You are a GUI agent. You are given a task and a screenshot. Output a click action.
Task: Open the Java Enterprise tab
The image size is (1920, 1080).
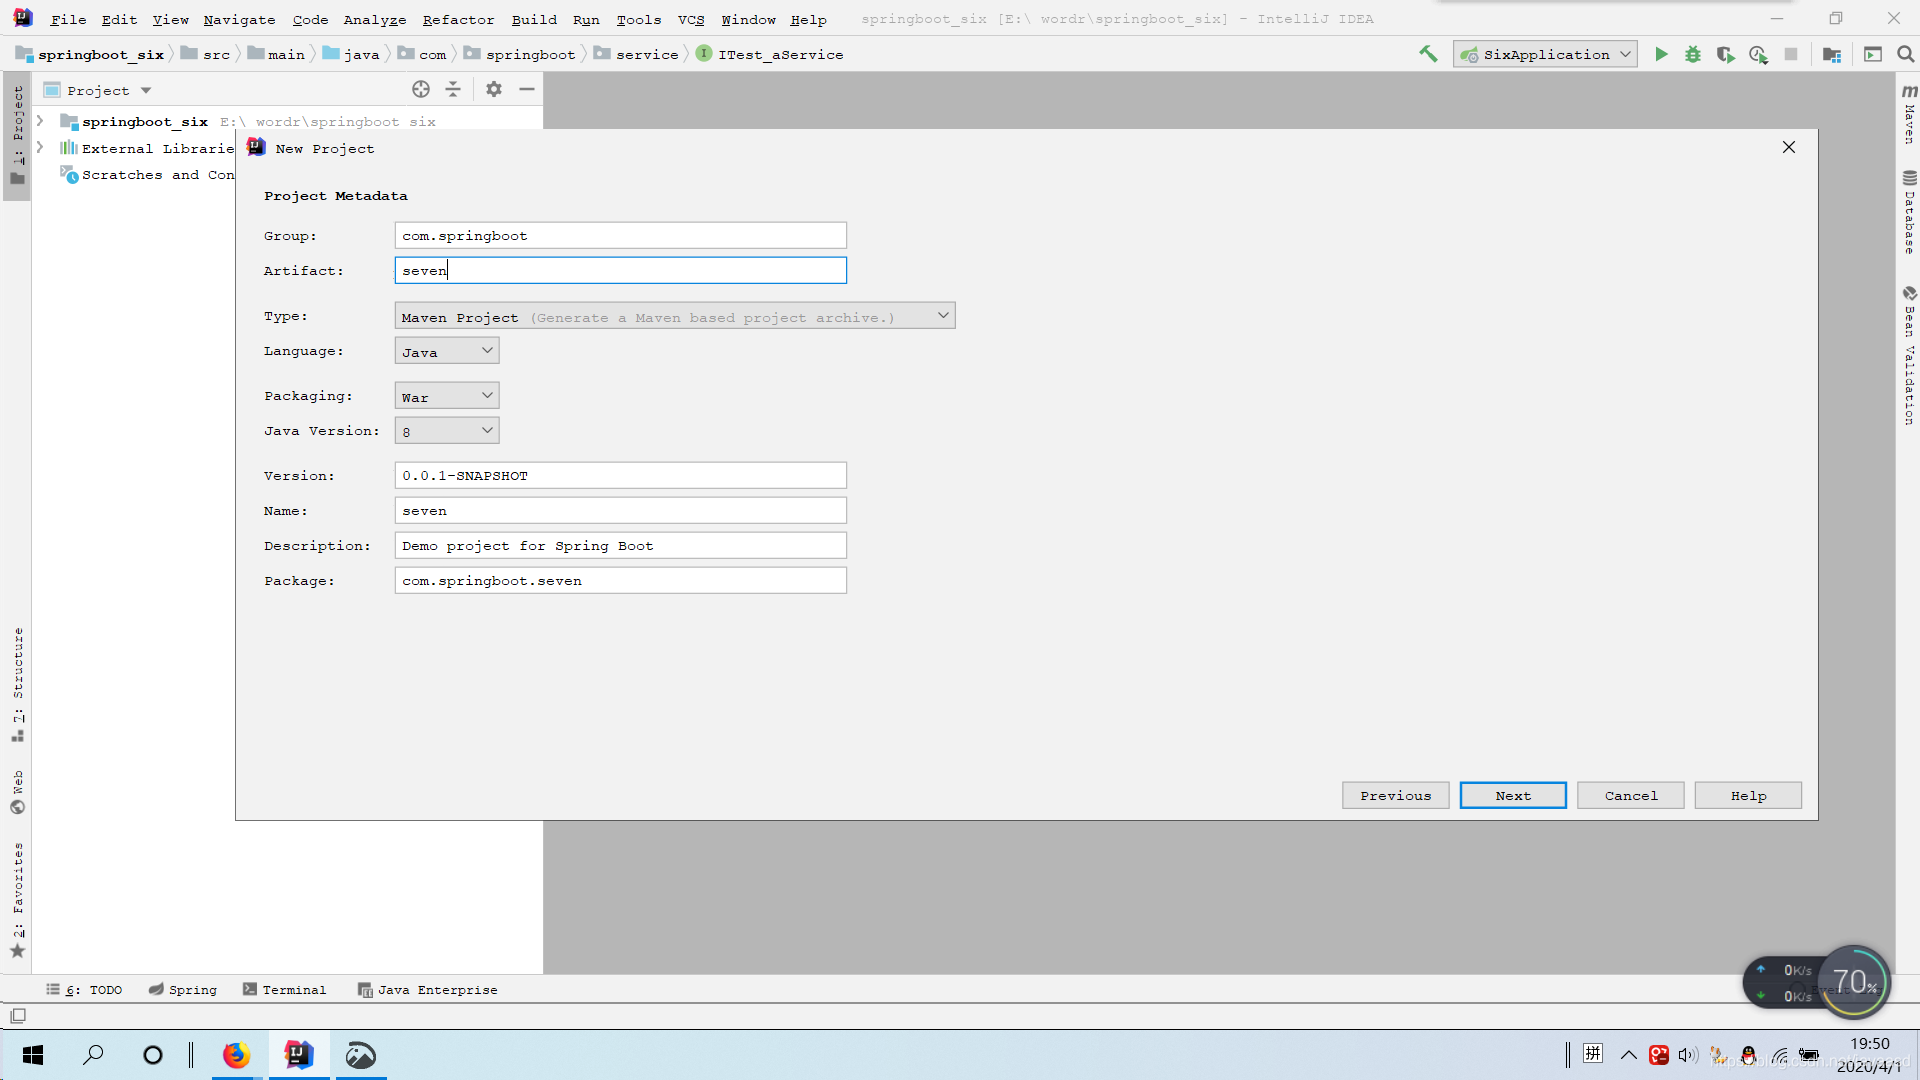coord(427,989)
